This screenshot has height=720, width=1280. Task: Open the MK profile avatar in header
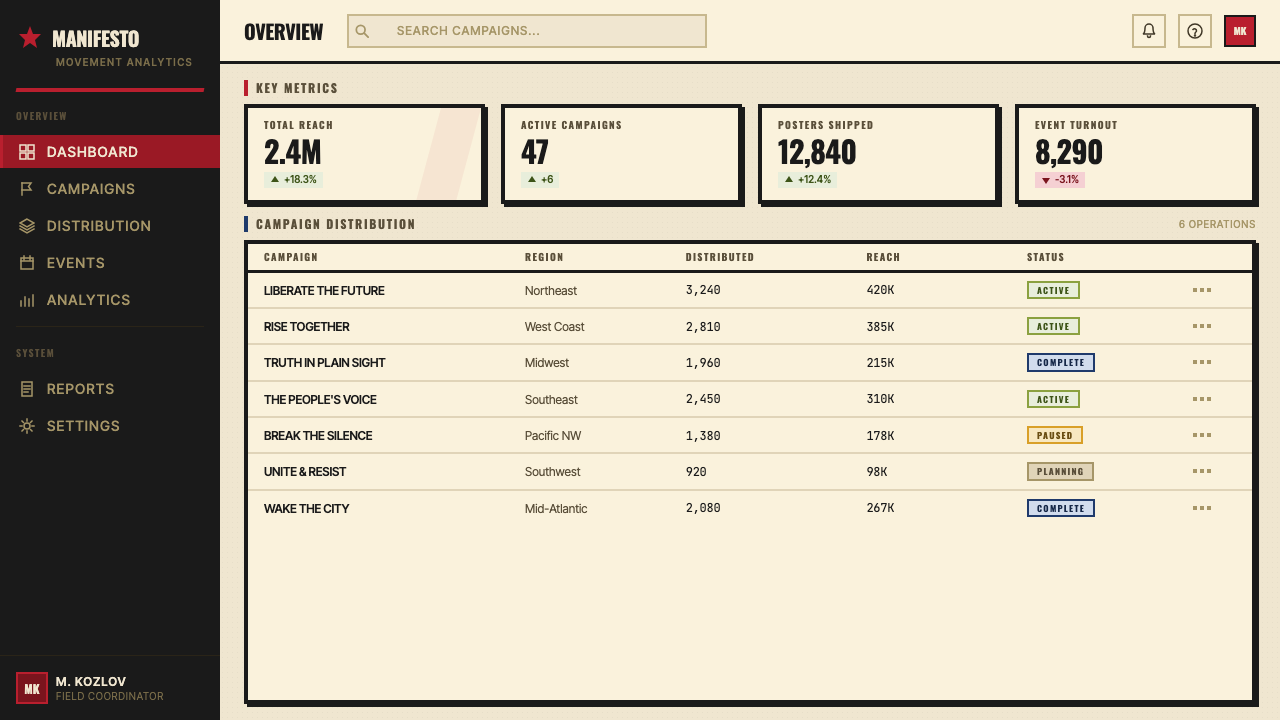[x=1240, y=31]
